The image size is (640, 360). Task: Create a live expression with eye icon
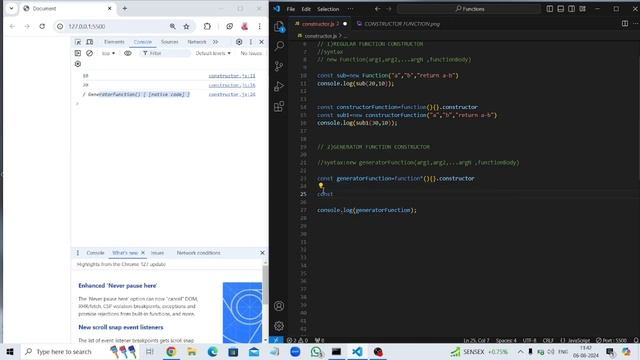[128, 53]
